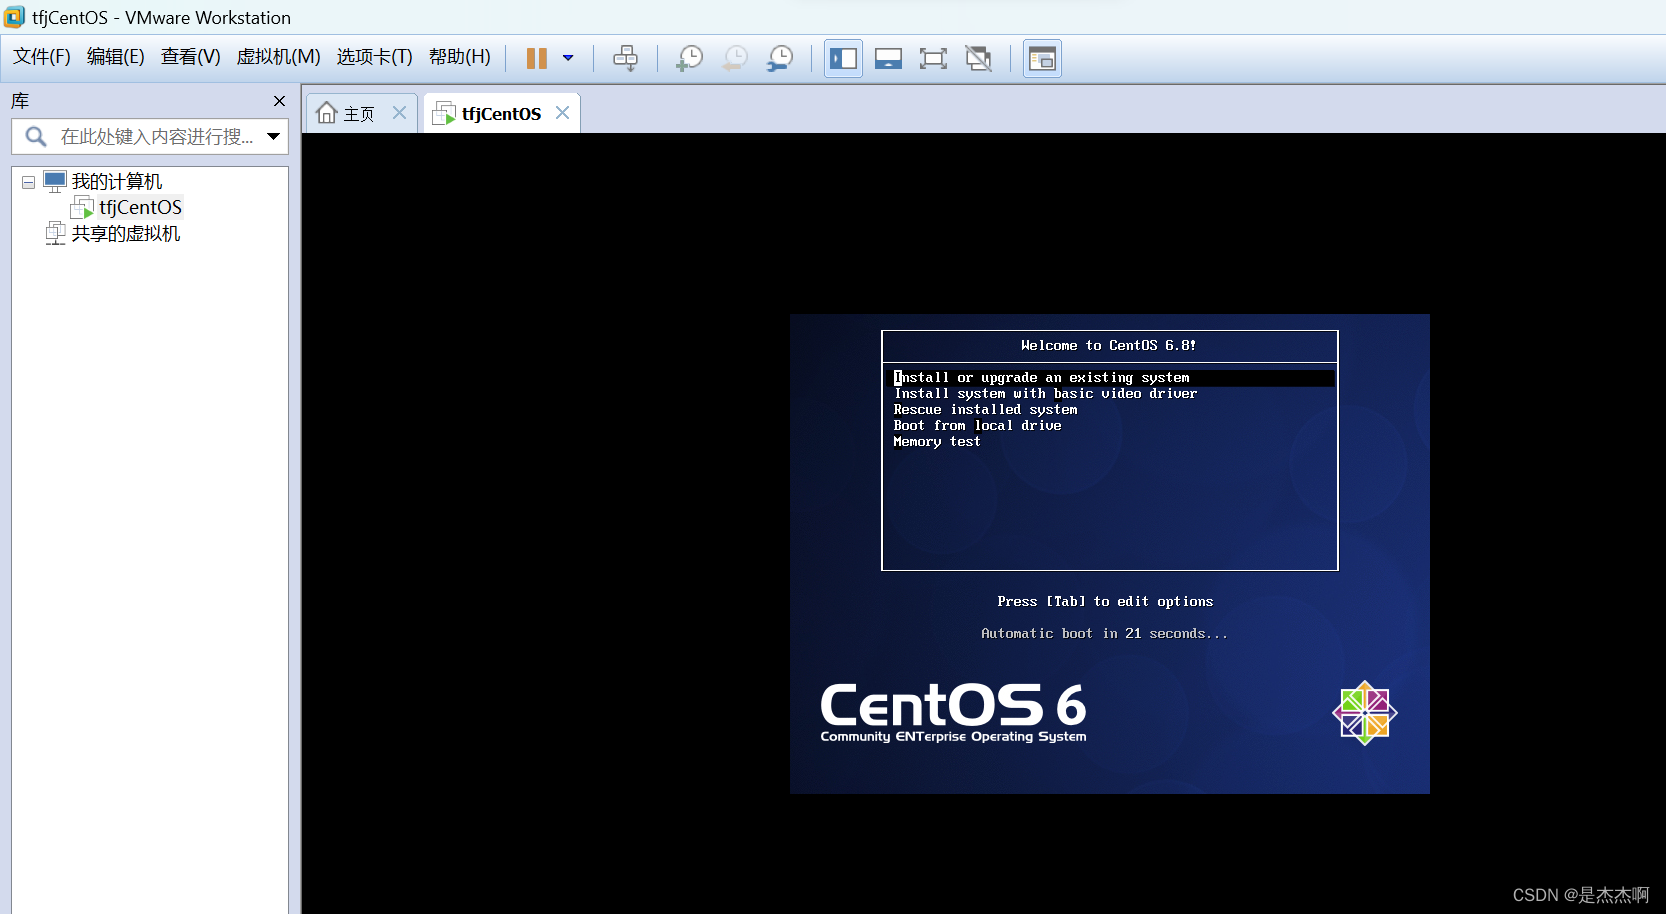Show or hide the thumbnail bar
This screenshot has width=1666, height=914.
coord(888,58)
